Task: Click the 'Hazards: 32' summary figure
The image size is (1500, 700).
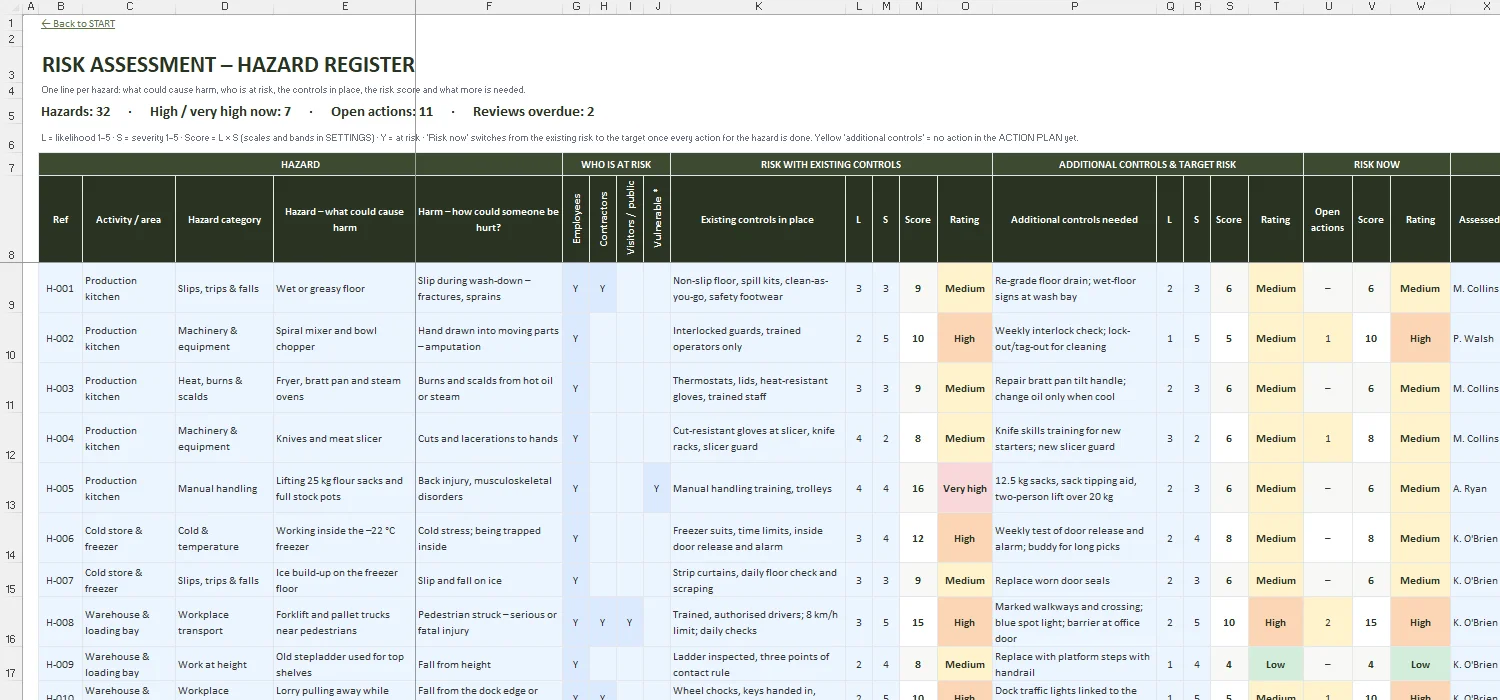Action: point(76,112)
